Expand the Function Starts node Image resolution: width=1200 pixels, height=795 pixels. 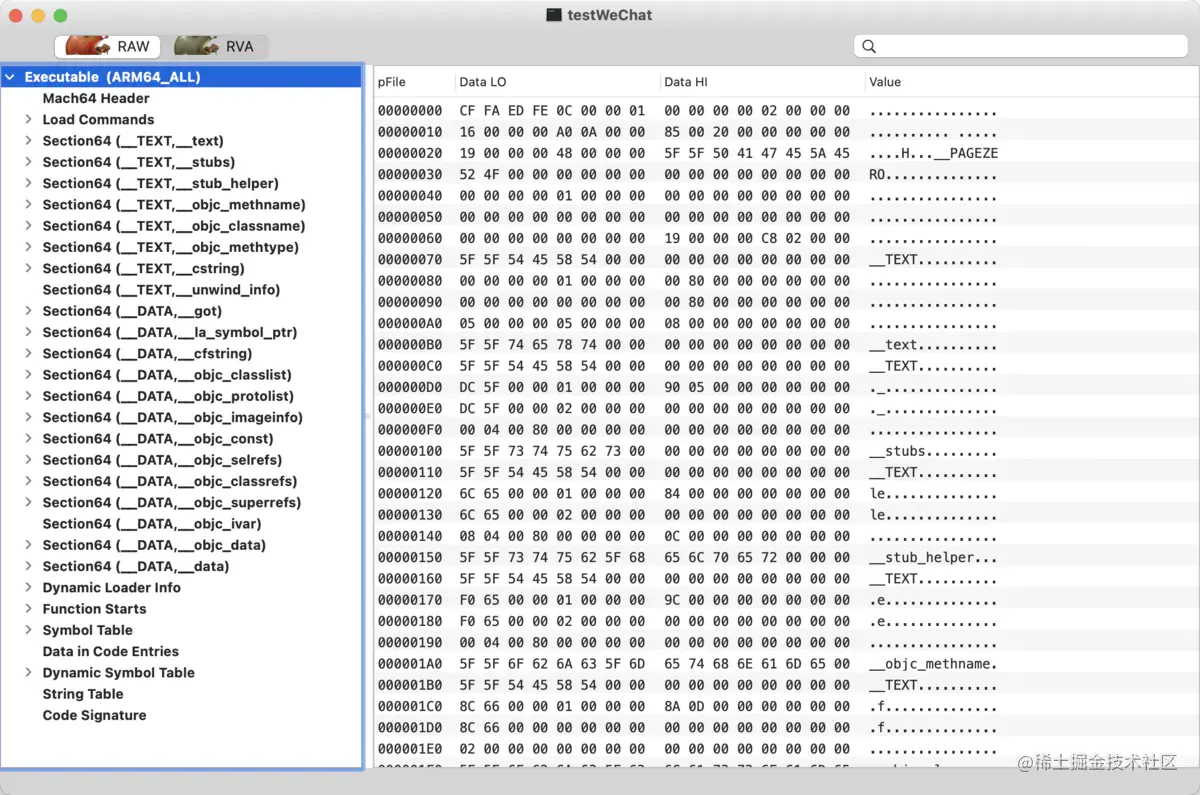point(28,609)
